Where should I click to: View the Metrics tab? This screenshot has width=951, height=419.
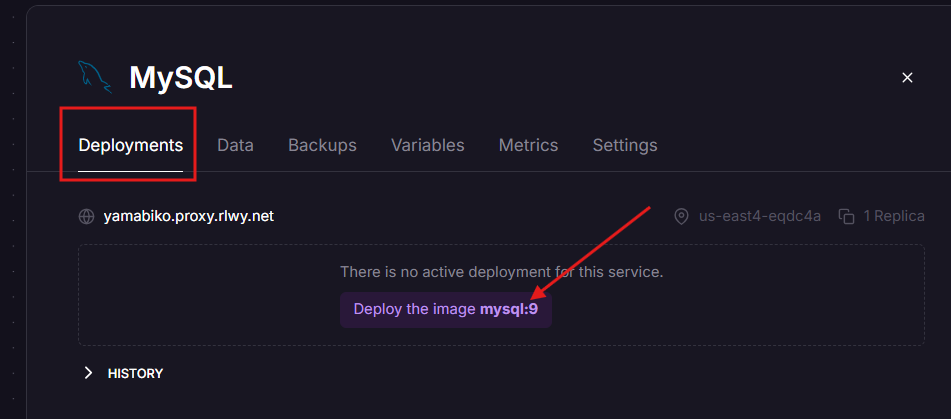pyautogui.click(x=528, y=146)
